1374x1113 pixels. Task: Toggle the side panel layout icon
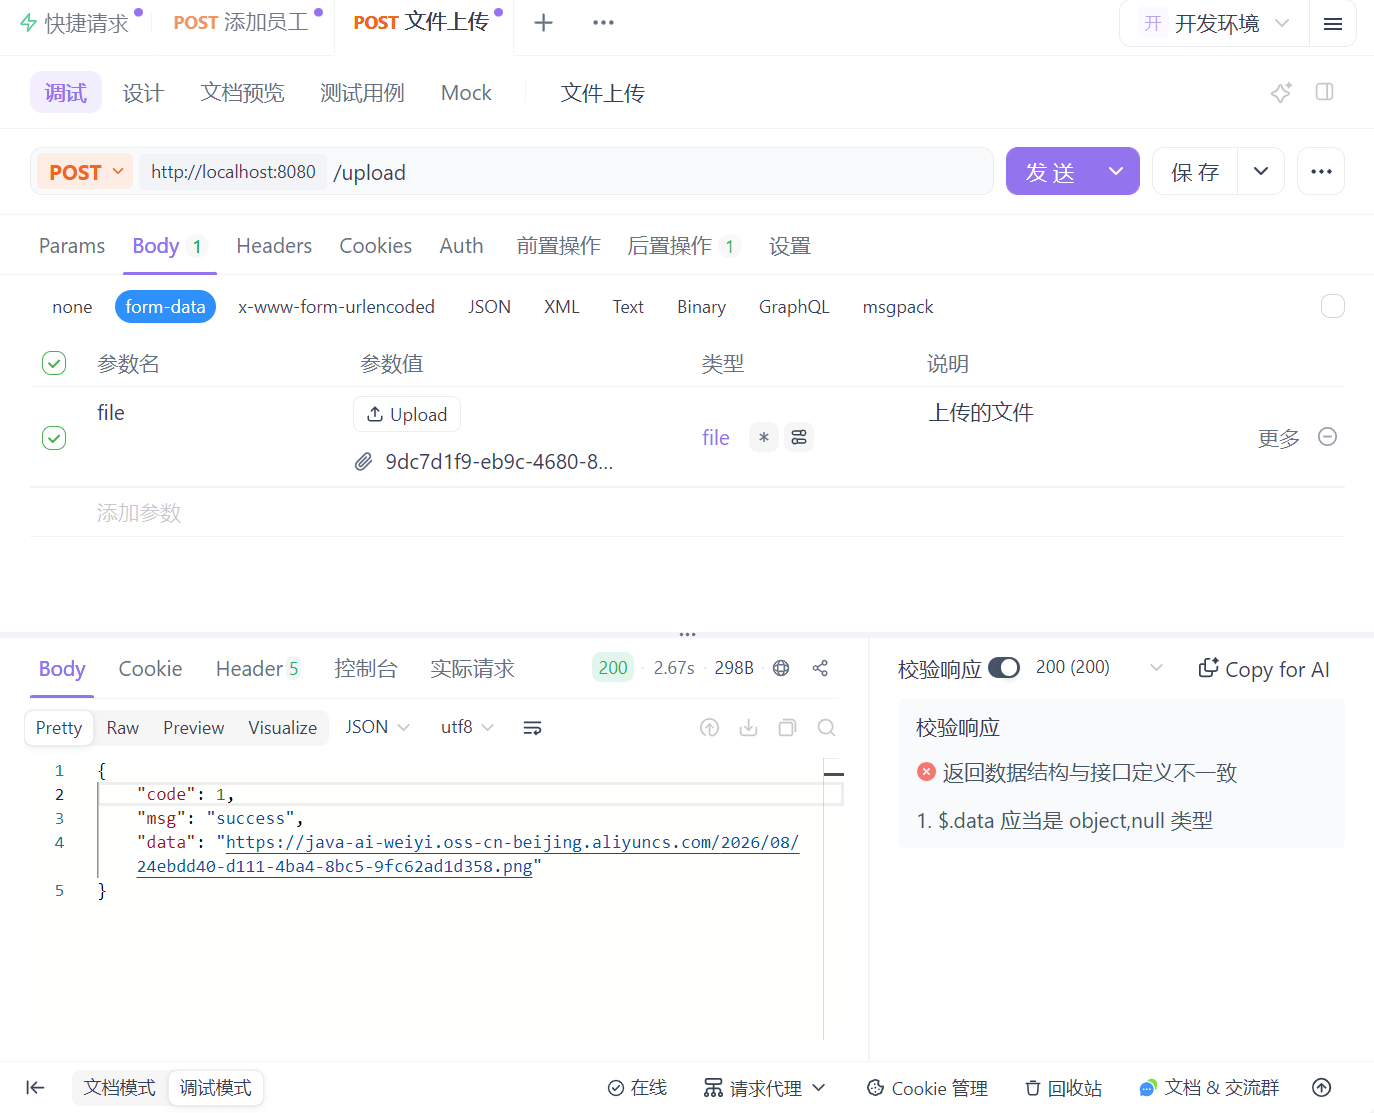[x=1325, y=92]
